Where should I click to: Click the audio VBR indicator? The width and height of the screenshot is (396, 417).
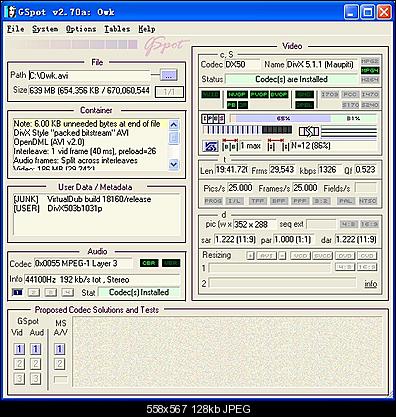(x=171, y=263)
